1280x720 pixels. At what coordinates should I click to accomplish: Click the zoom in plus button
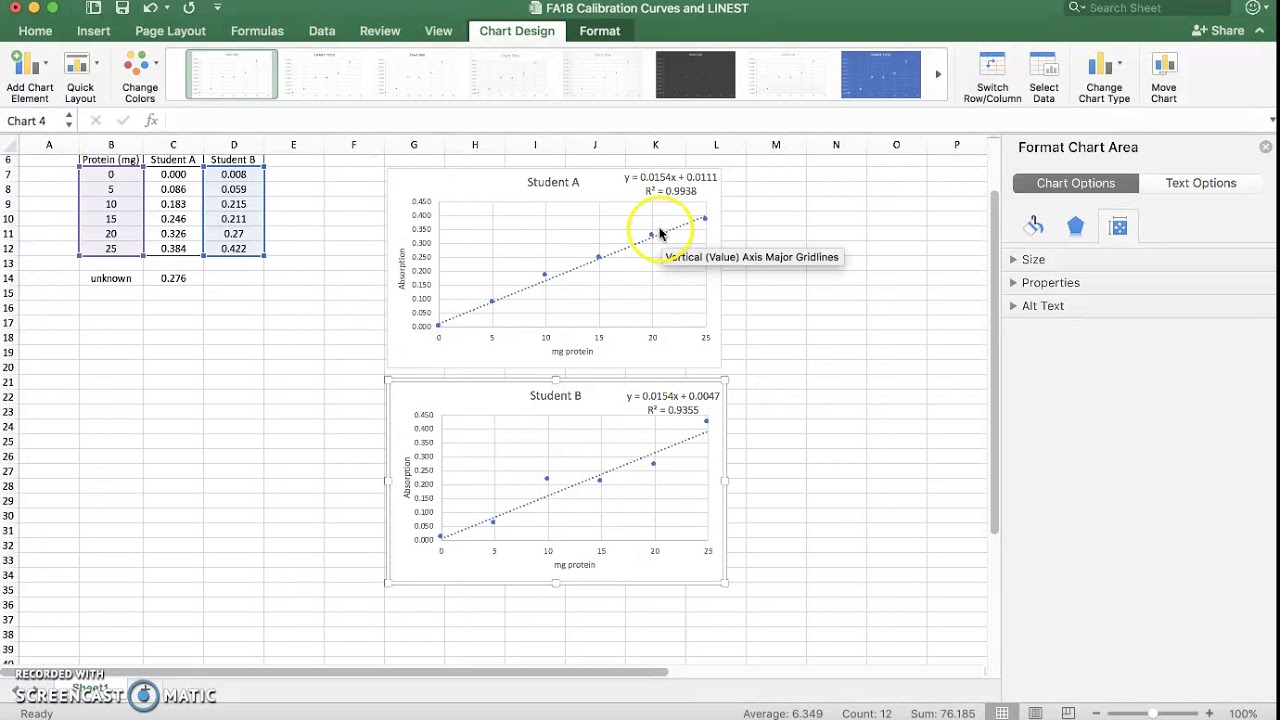pos(1210,714)
